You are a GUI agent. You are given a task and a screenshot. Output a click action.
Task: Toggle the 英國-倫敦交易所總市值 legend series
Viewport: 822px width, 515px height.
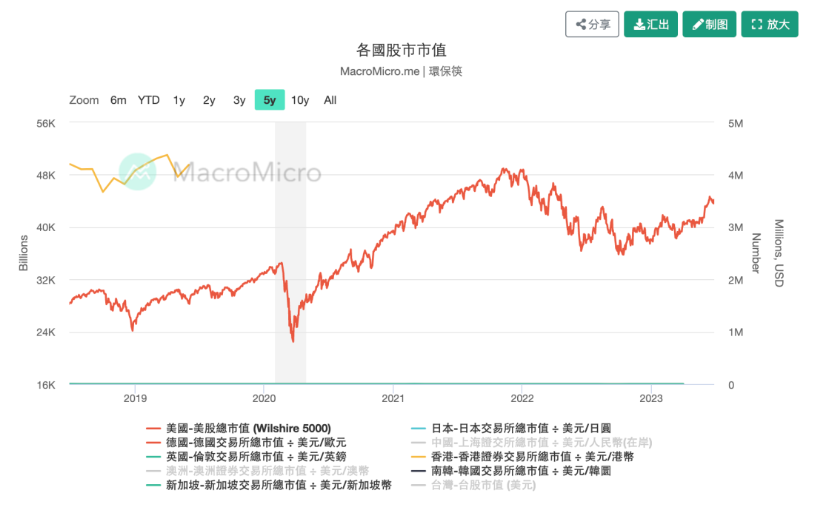pos(246,457)
